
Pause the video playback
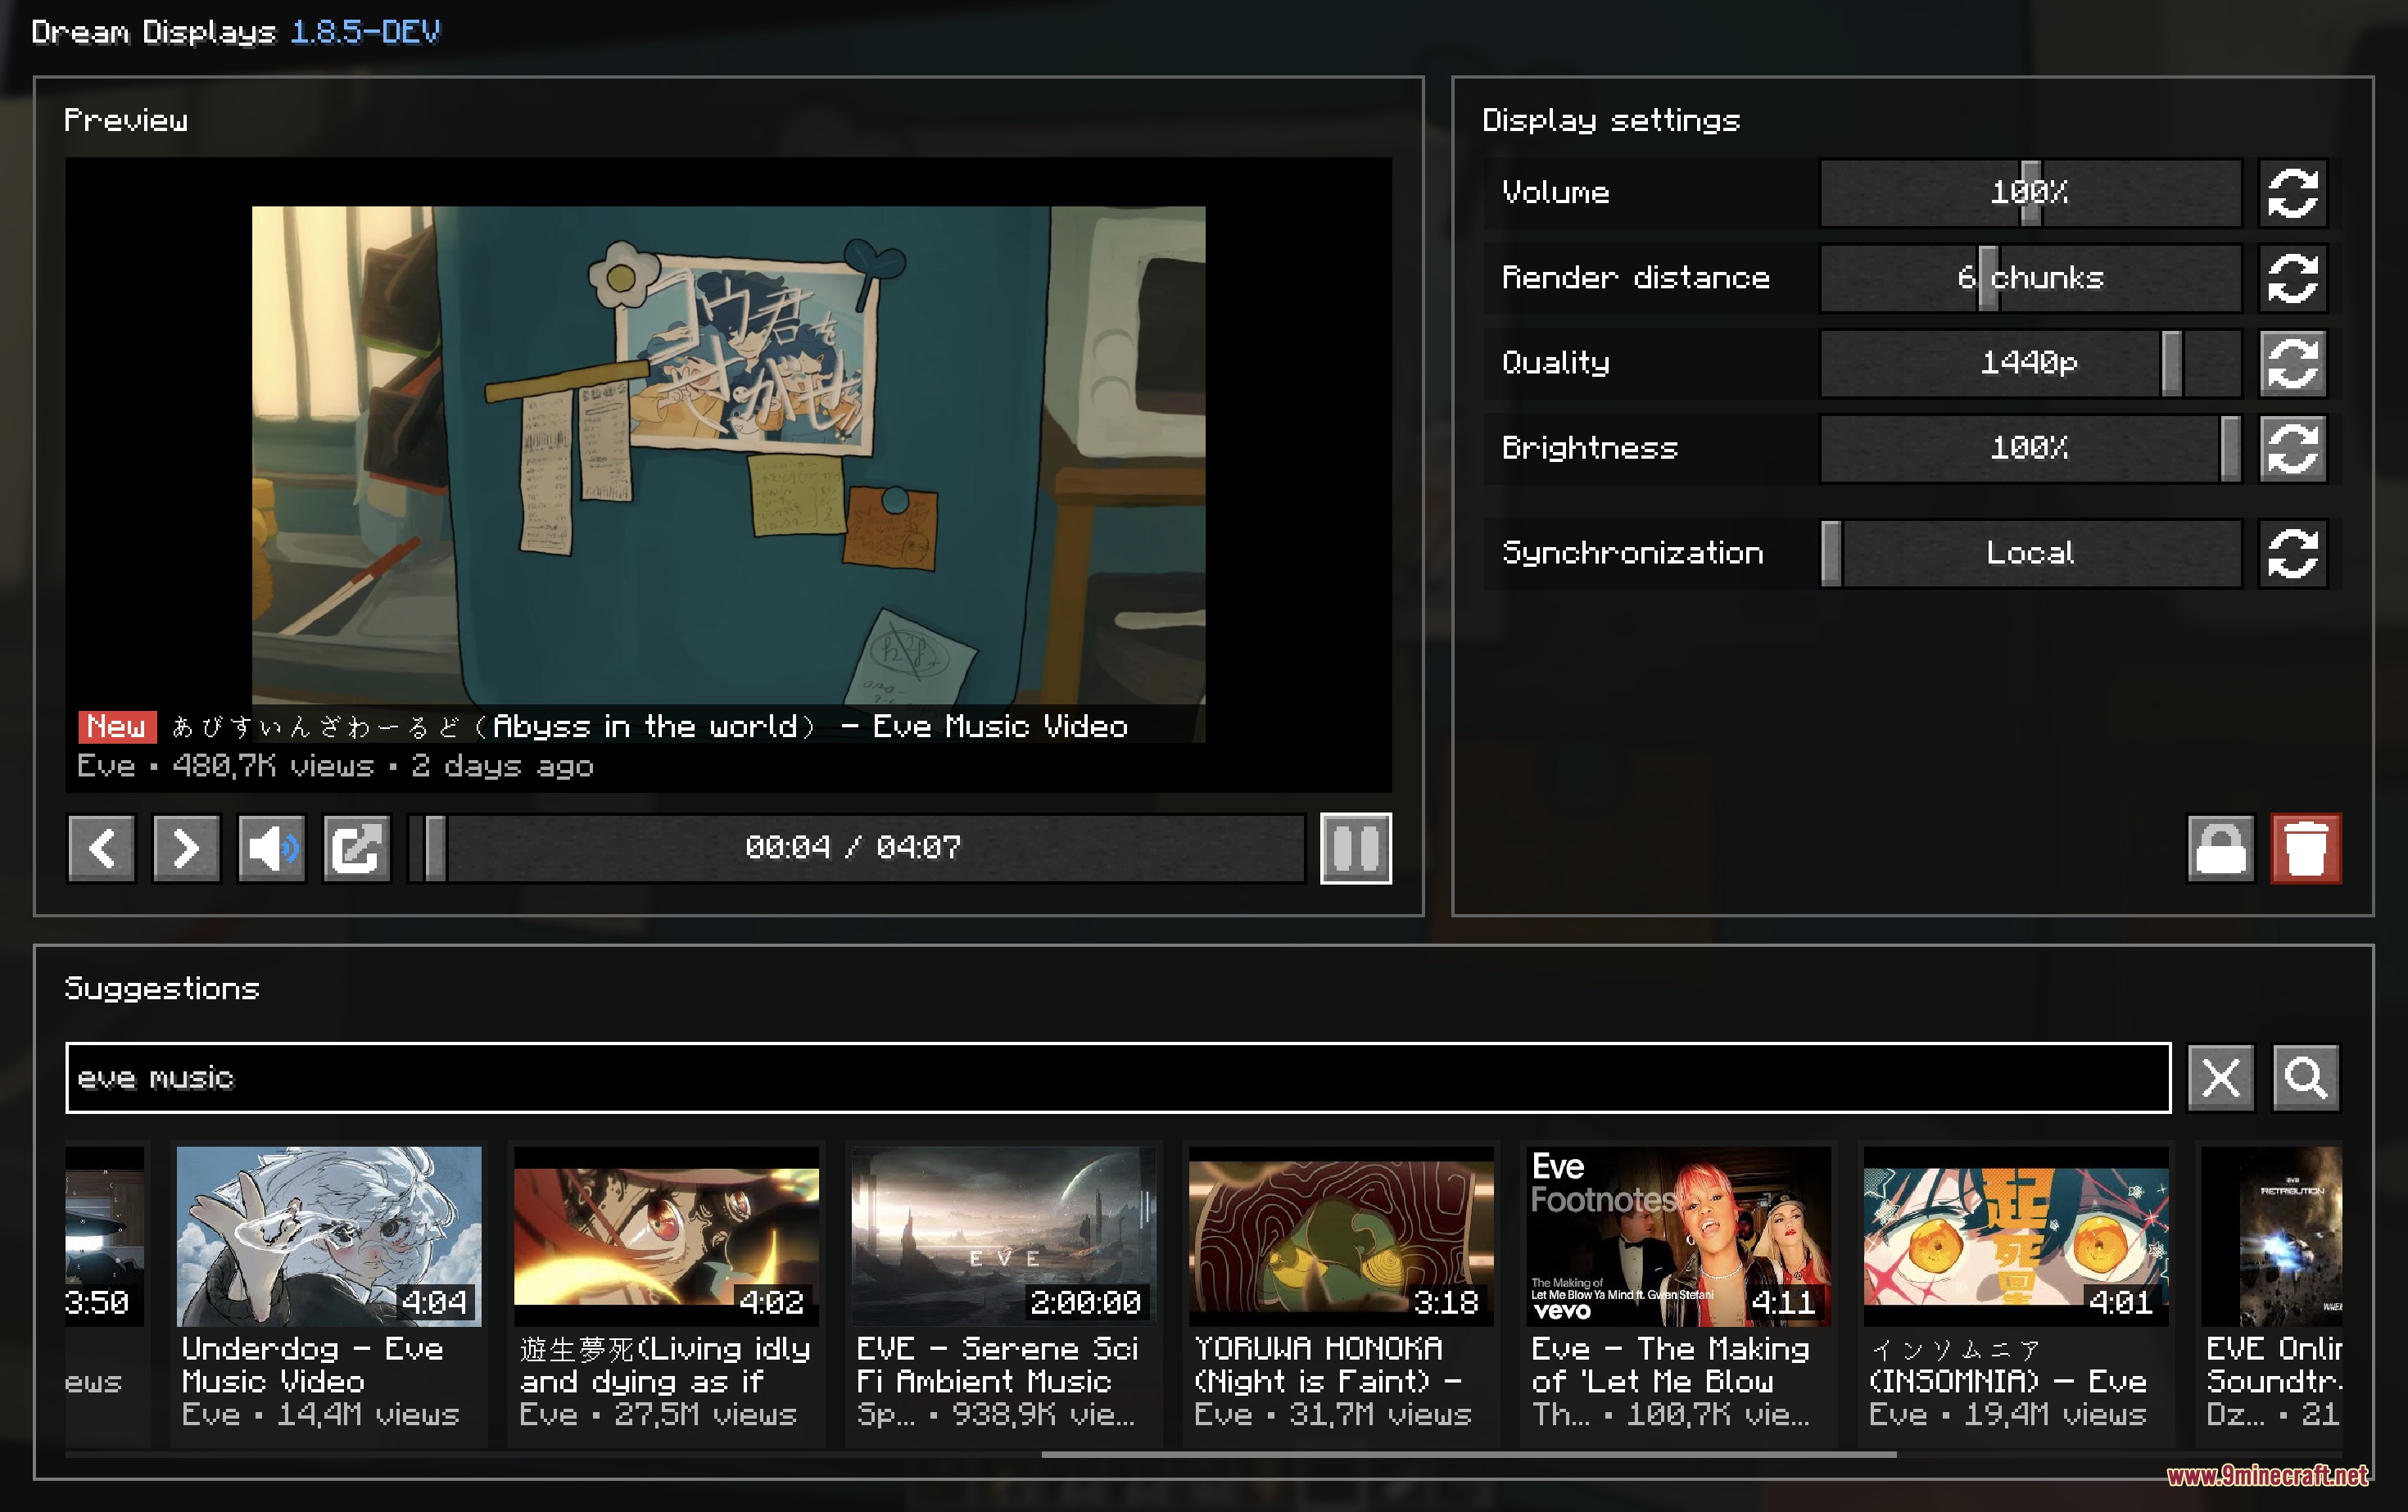[1356, 849]
